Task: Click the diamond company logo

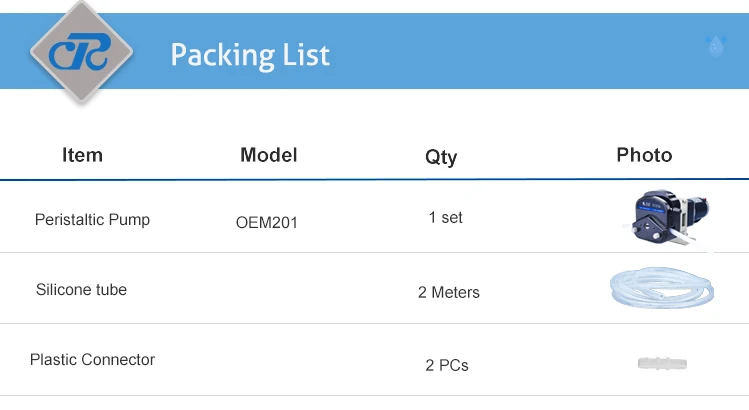Action: 81,52
